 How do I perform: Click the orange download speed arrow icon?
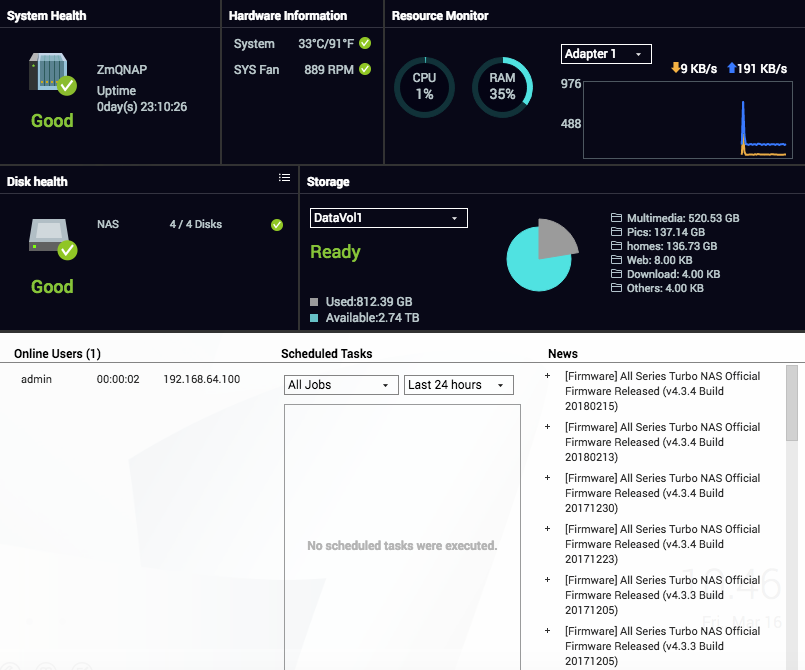(x=676, y=68)
